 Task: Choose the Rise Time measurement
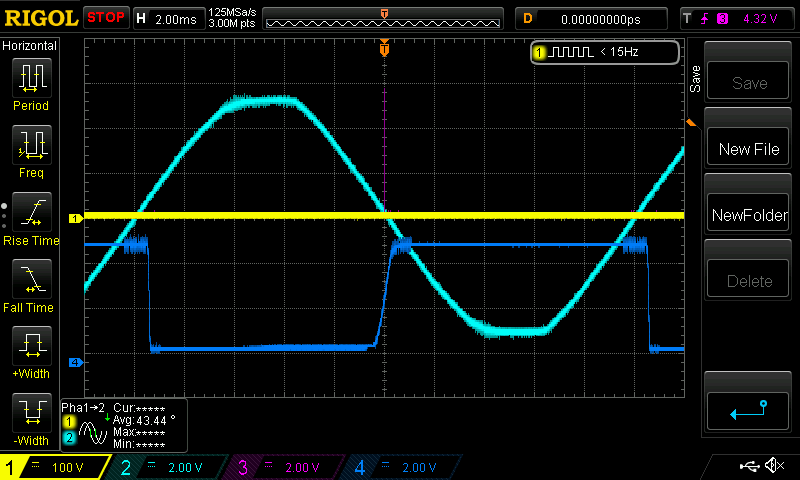pyautogui.click(x=31, y=217)
